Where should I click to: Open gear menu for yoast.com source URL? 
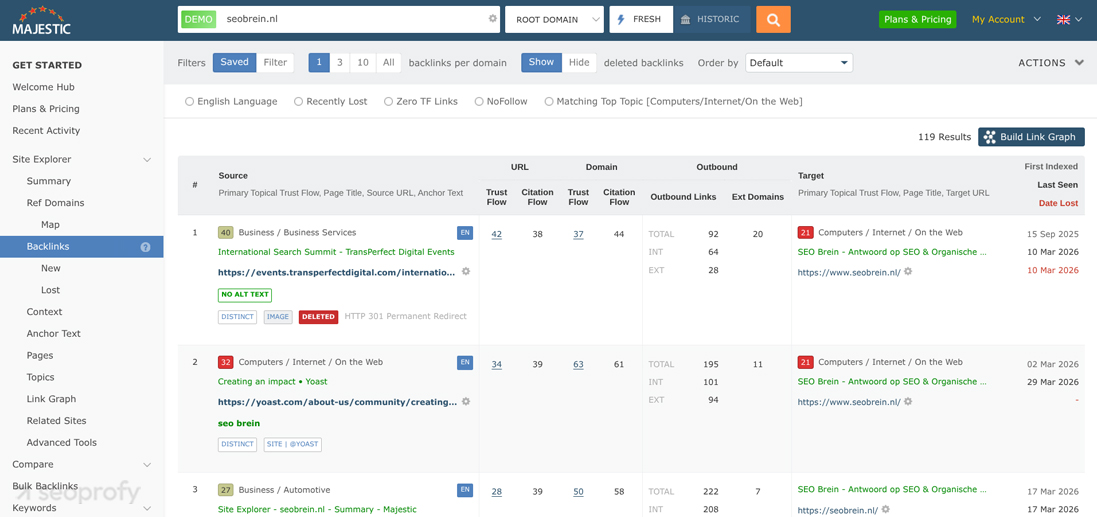tap(466, 402)
